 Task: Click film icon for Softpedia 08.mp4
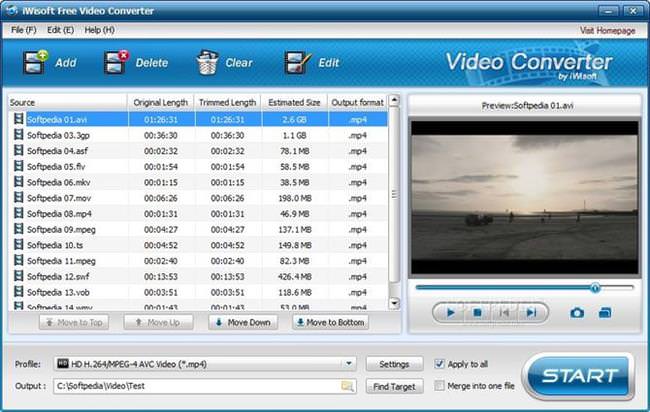(x=18, y=213)
